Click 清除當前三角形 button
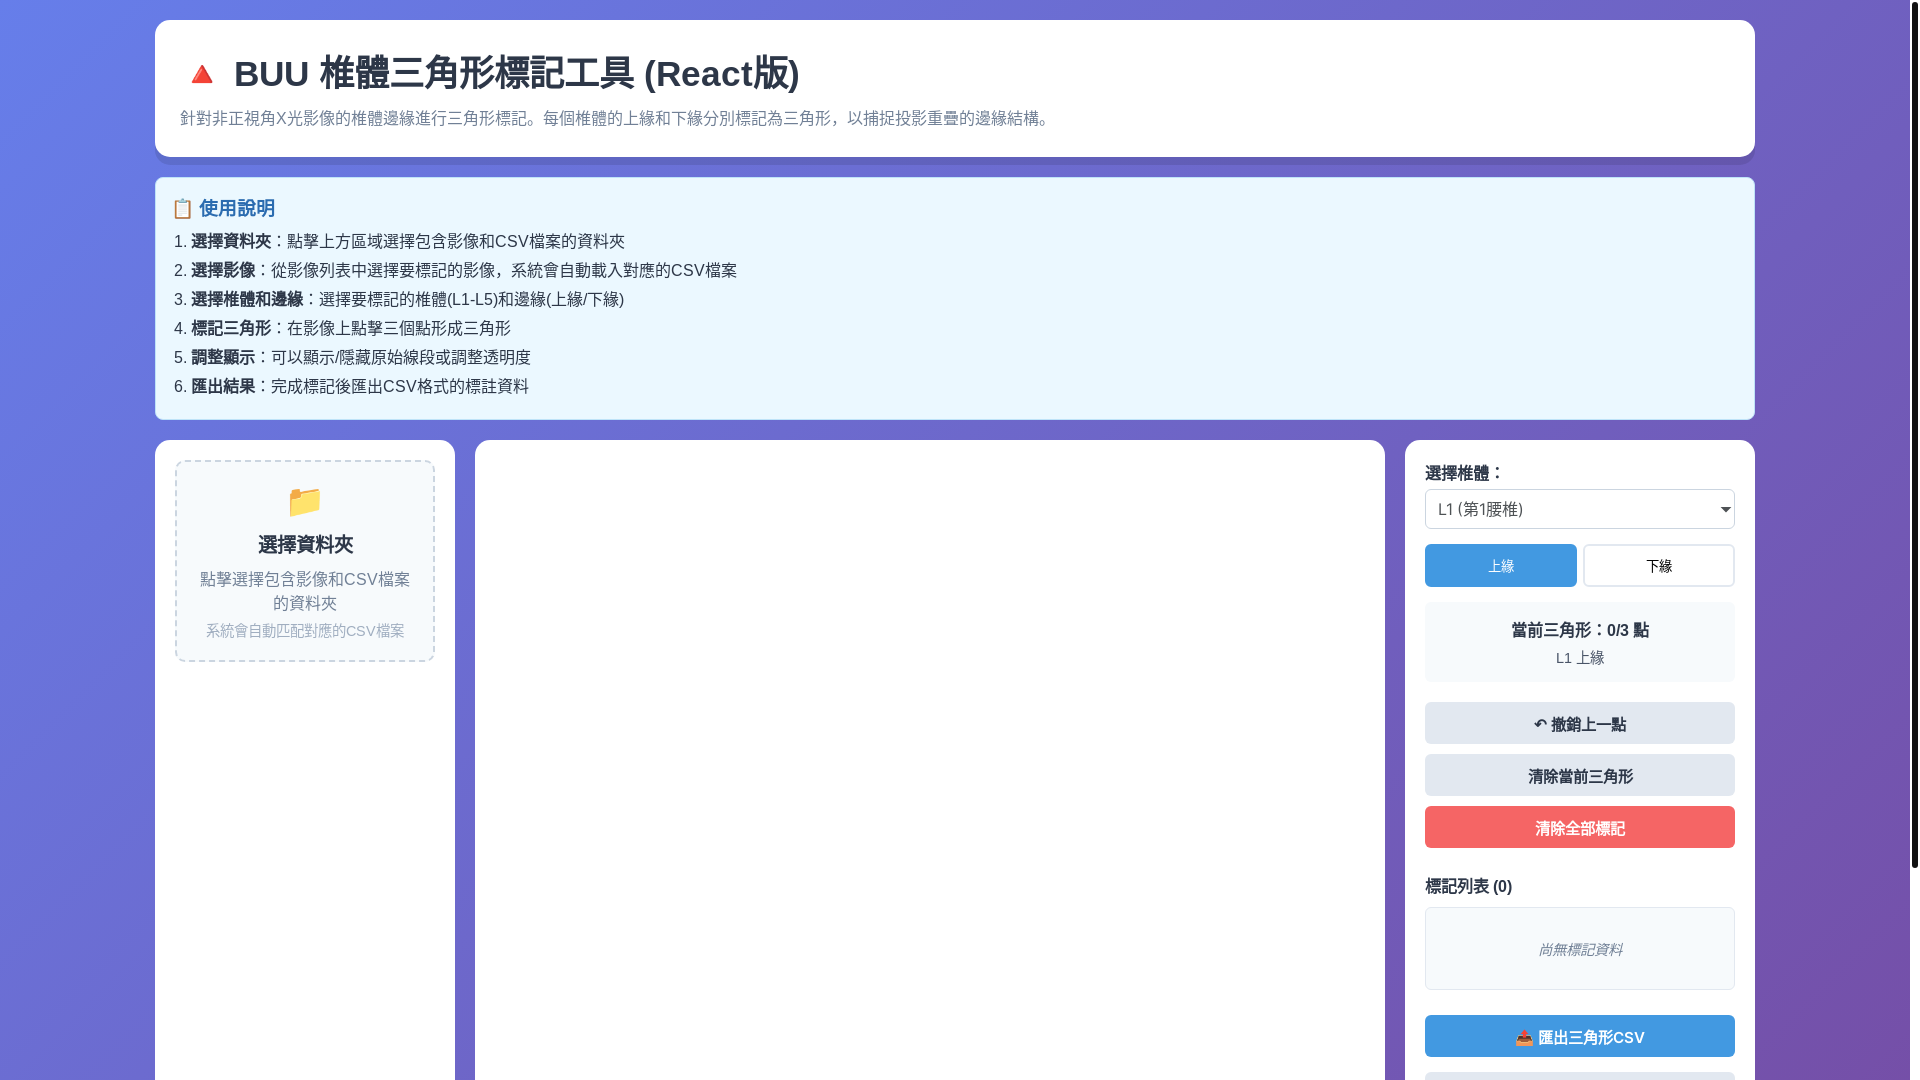This screenshot has height=1080, width=1920. (1579, 775)
